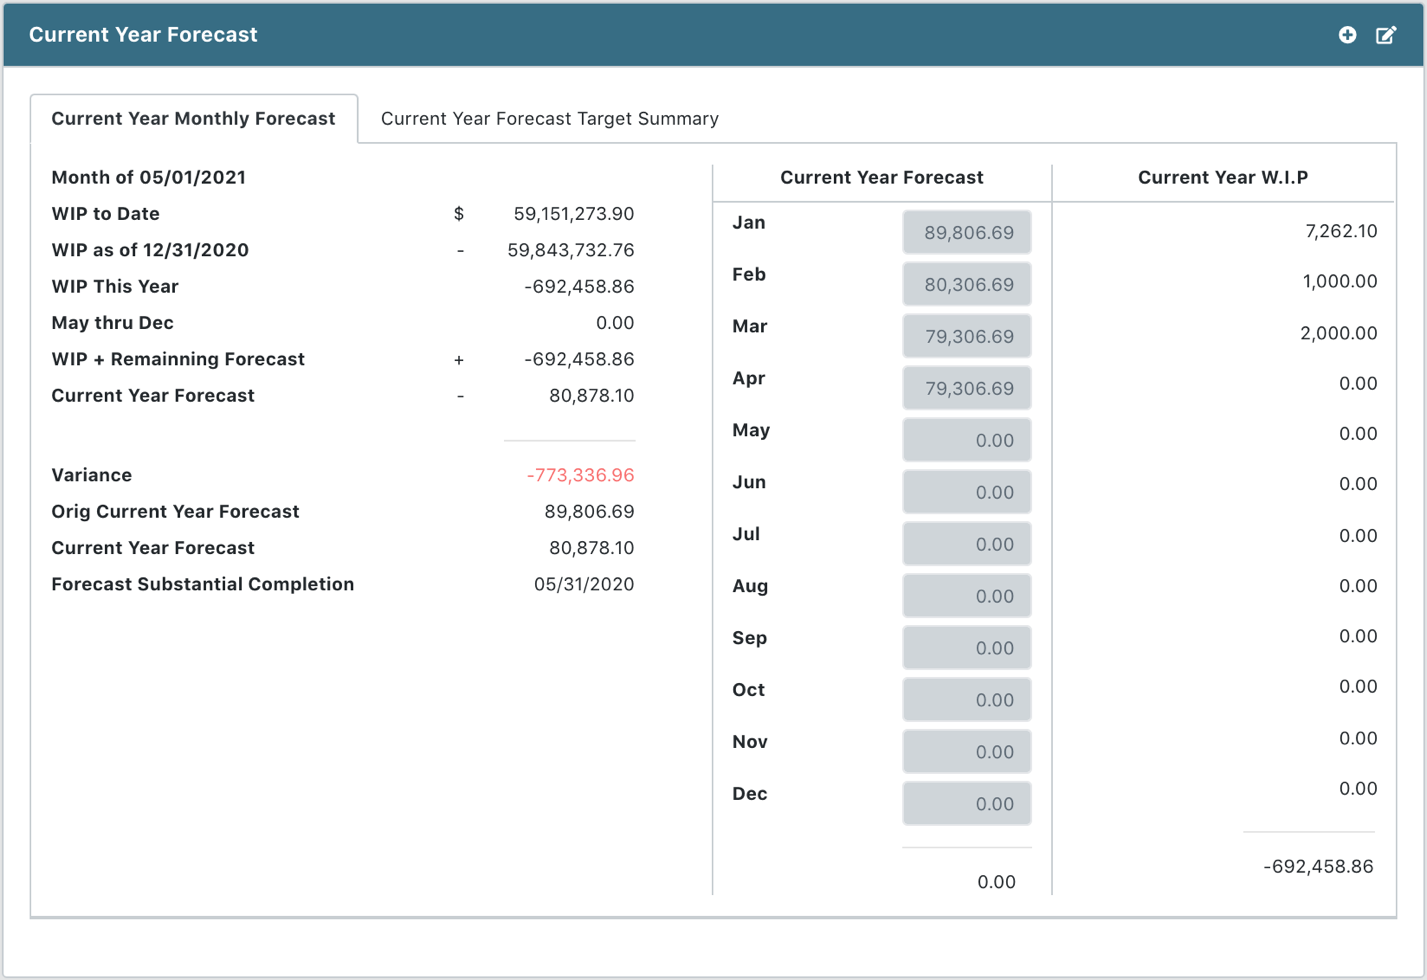Click the Sep forecast input field
1427x980 pixels.
tap(967, 648)
